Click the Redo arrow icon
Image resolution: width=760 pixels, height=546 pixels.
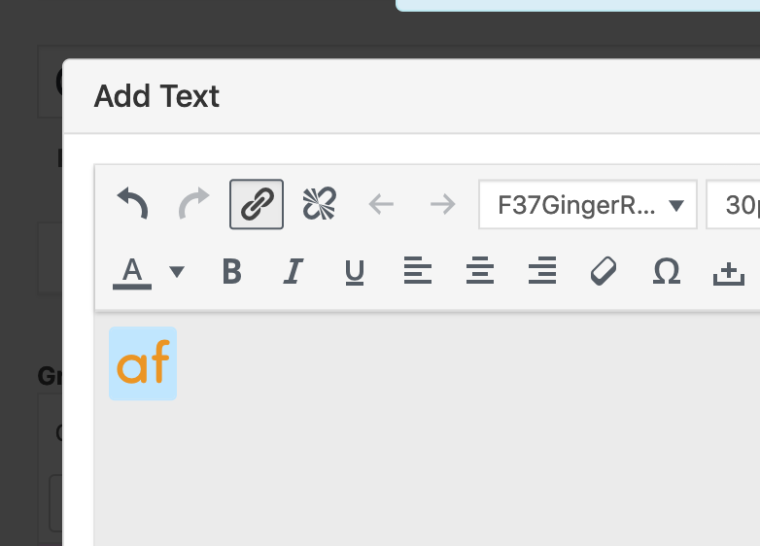pyautogui.click(x=194, y=203)
